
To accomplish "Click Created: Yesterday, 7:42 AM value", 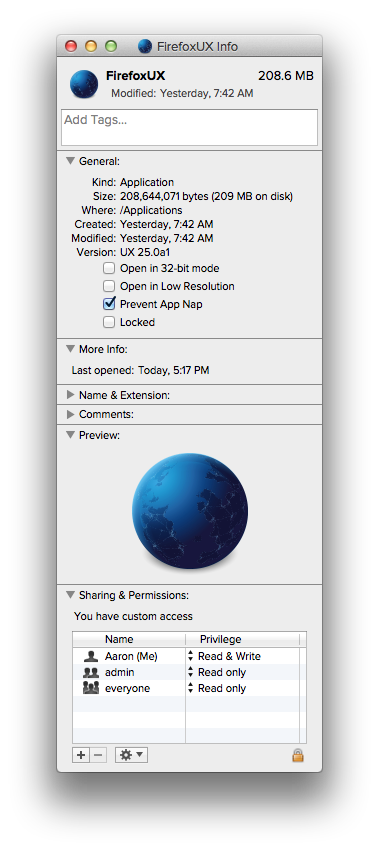I will (166, 224).
